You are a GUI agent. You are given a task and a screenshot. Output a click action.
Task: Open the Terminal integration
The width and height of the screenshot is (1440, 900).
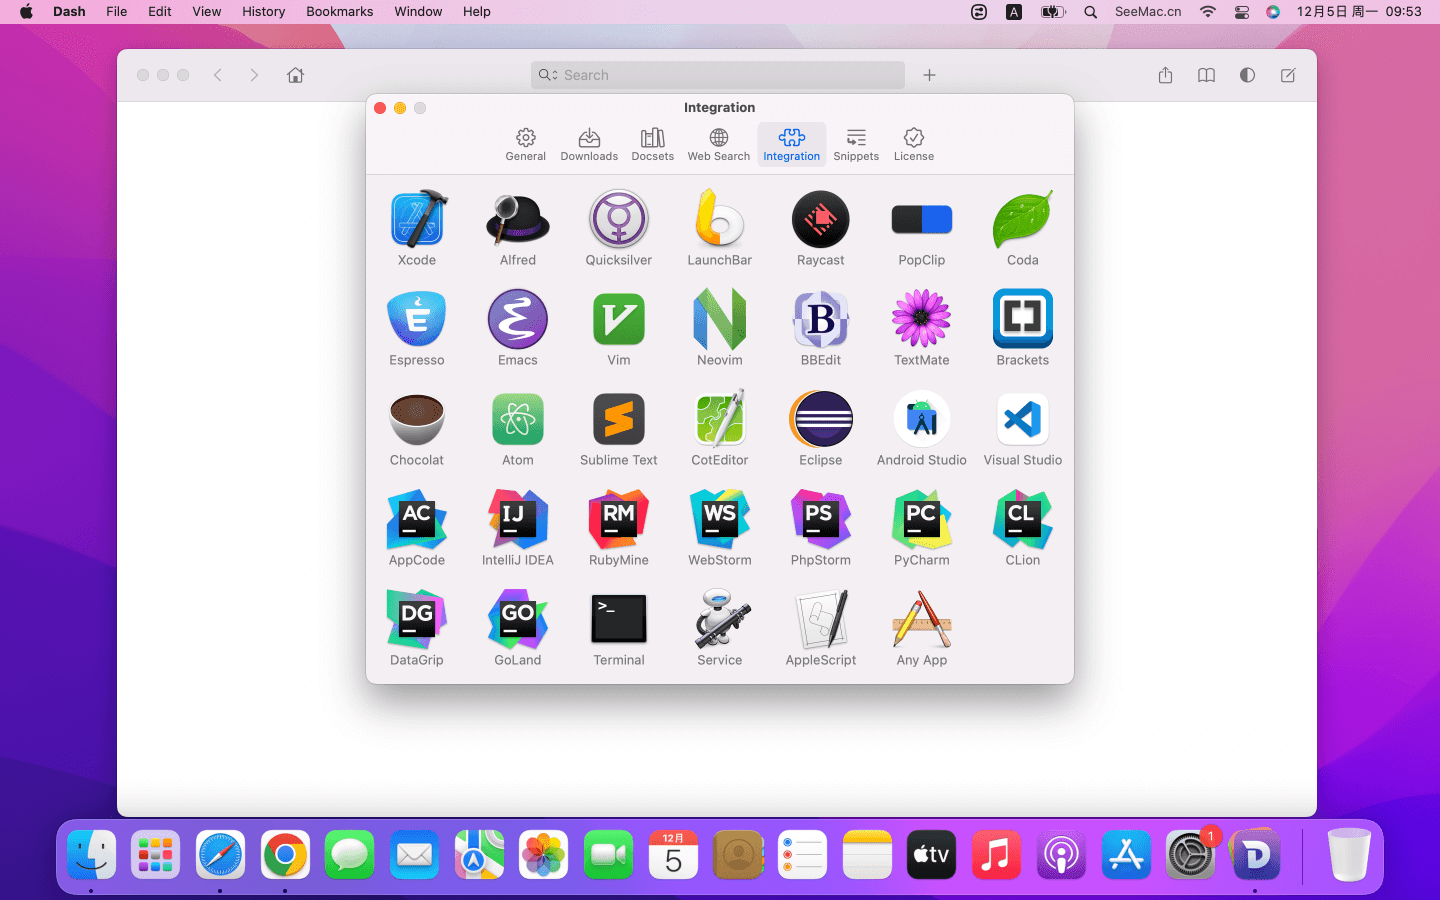click(619, 619)
